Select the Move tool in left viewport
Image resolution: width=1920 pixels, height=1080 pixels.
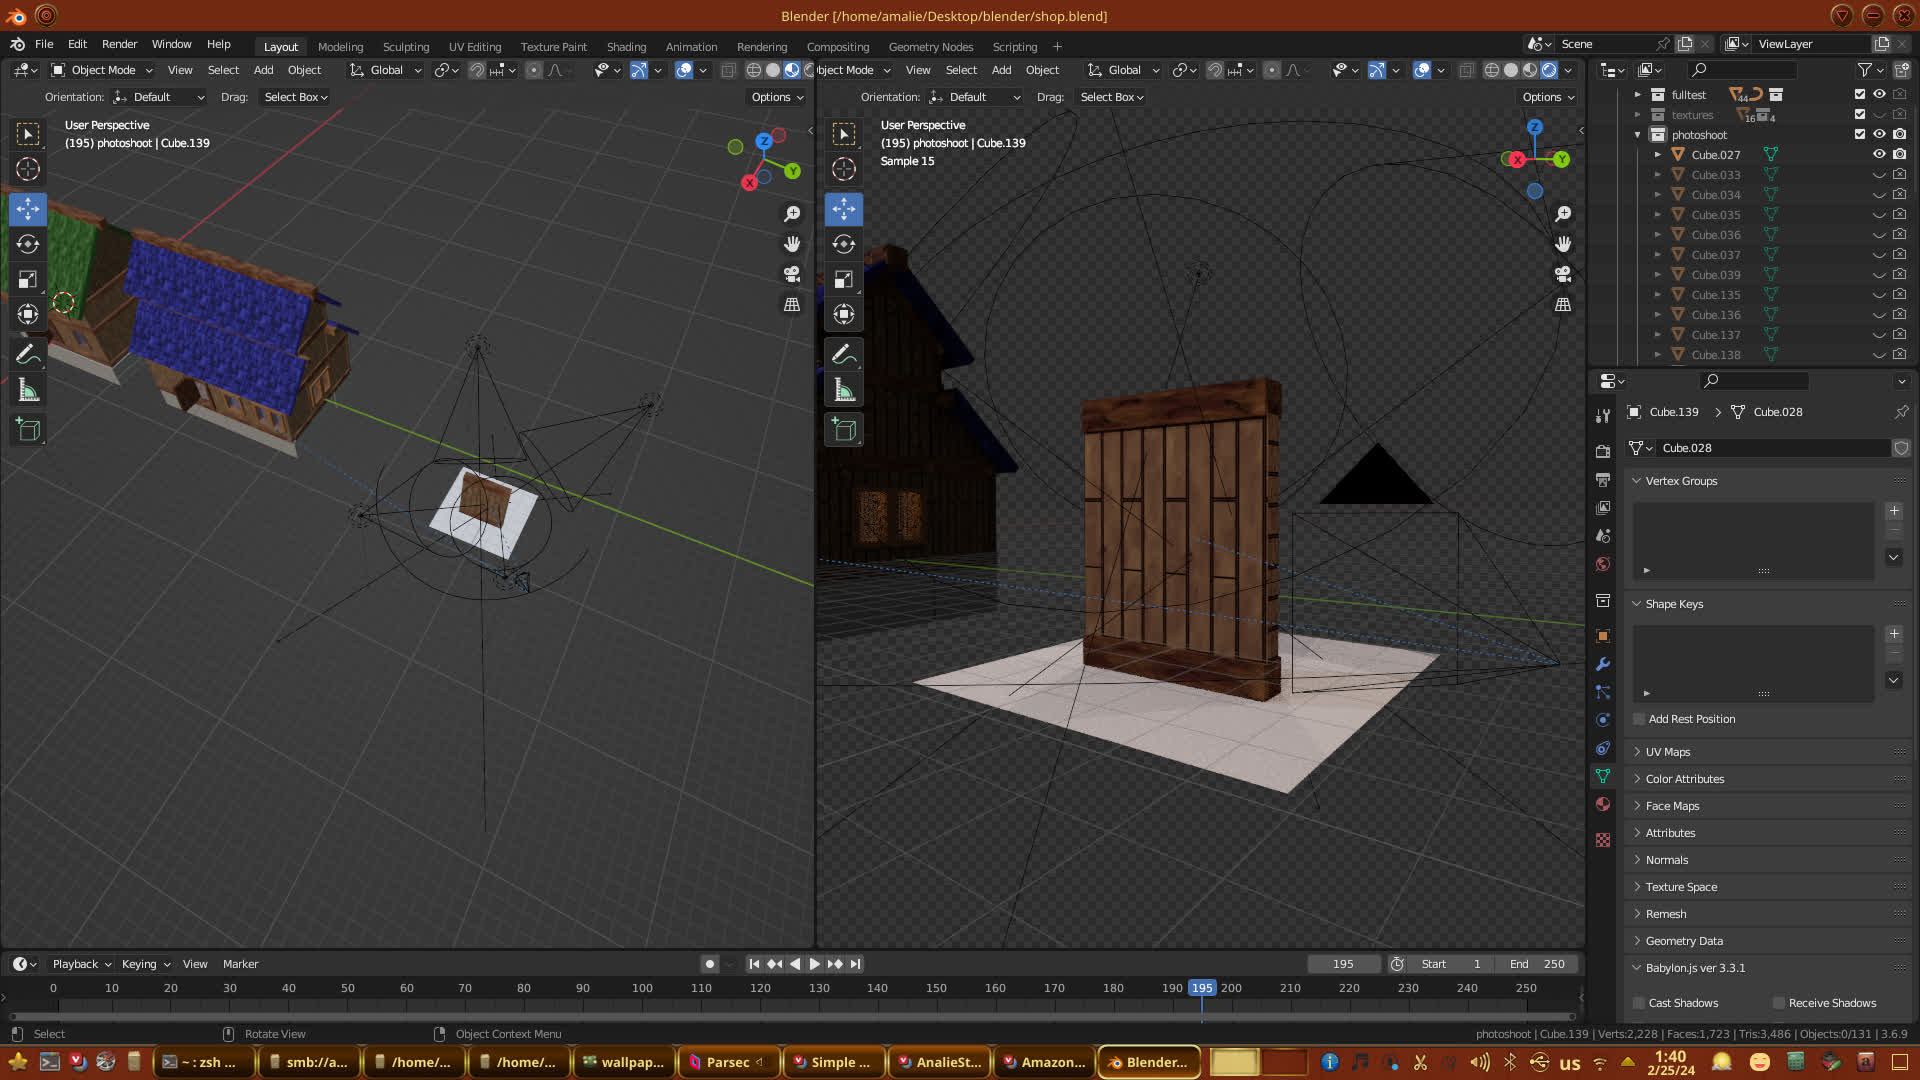(x=28, y=209)
